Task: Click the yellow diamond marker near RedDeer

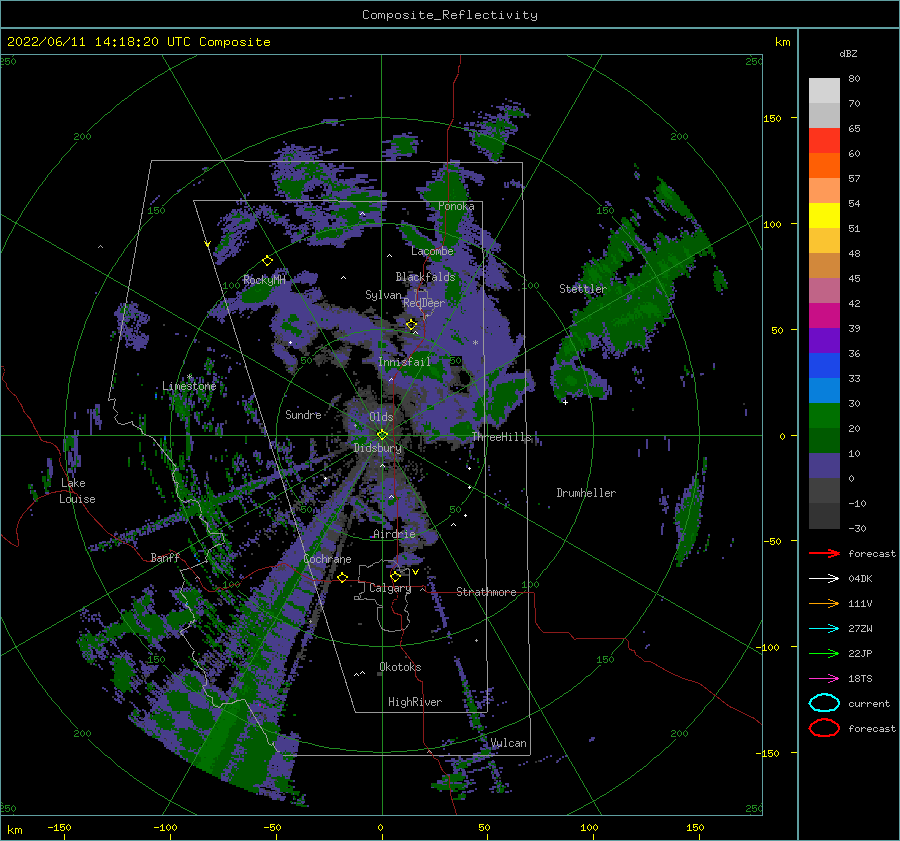Action: click(411, 325)
